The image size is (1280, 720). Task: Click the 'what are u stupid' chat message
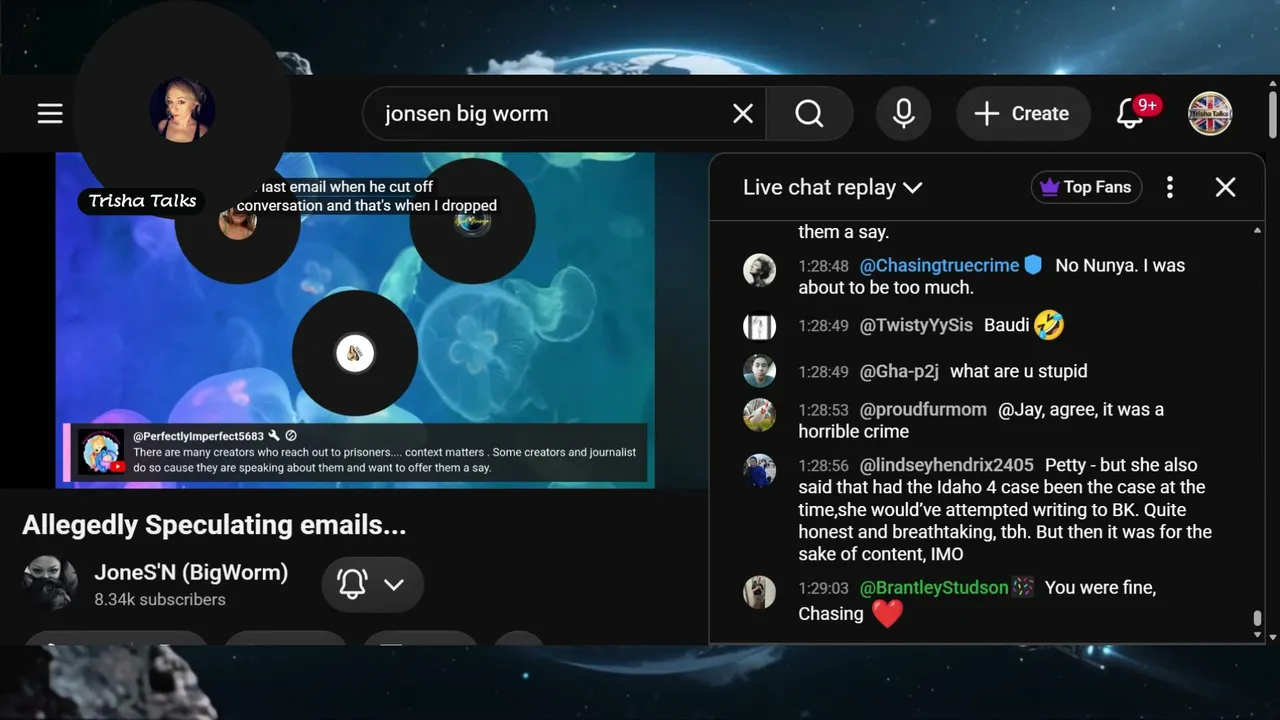coord(1019,371)
